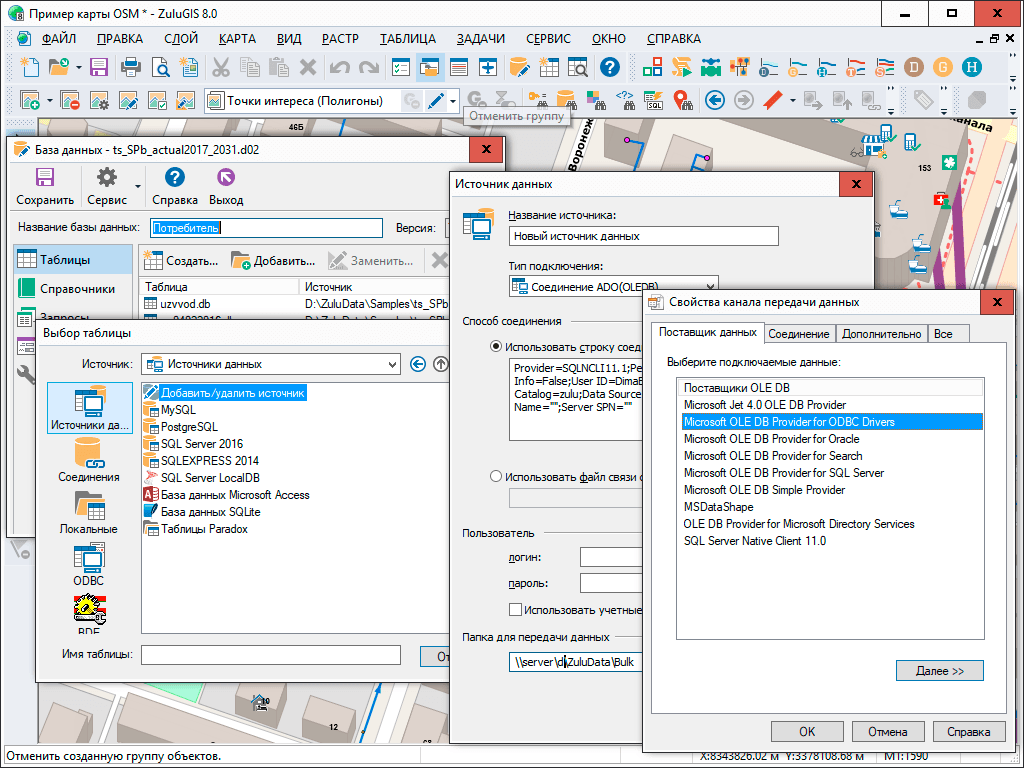Enable the 'Использовать учетные' checkbox
Image resolution: width=1024 pixels, height=768 pixels.
click(x=515, y=609)
